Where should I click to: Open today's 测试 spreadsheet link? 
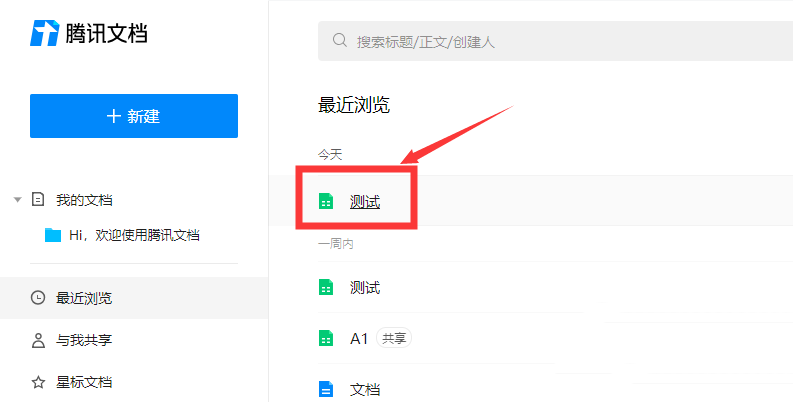click(x=365, y=202)
